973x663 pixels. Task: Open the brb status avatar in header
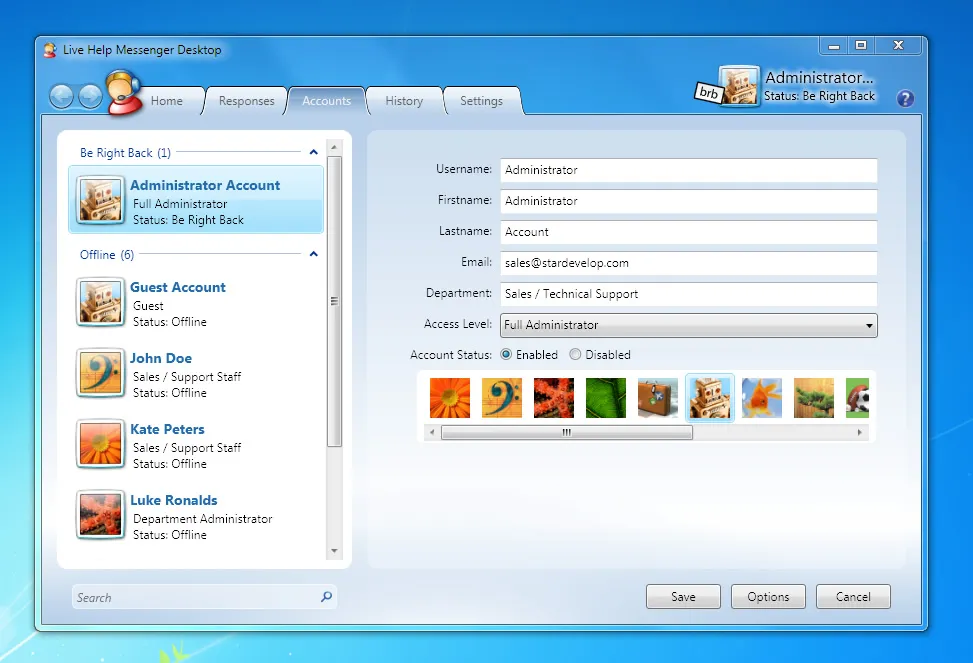738,88
